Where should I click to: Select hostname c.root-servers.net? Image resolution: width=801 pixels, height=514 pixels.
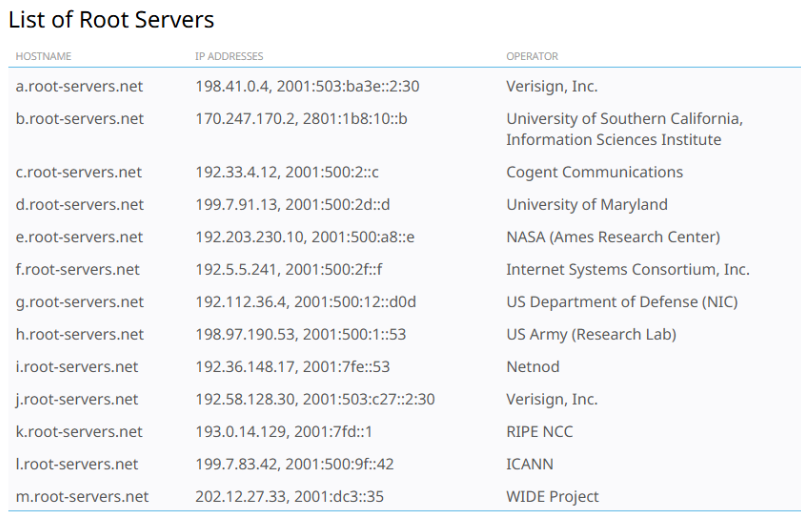(x=79, y=172)
